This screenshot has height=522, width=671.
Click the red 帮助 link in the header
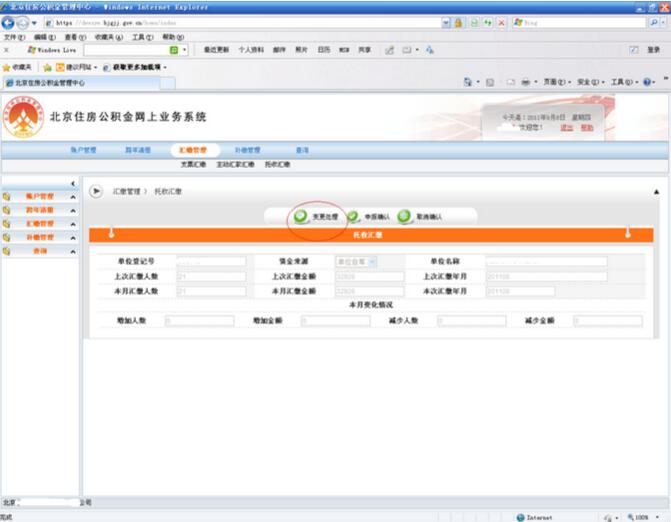[587, 128]
